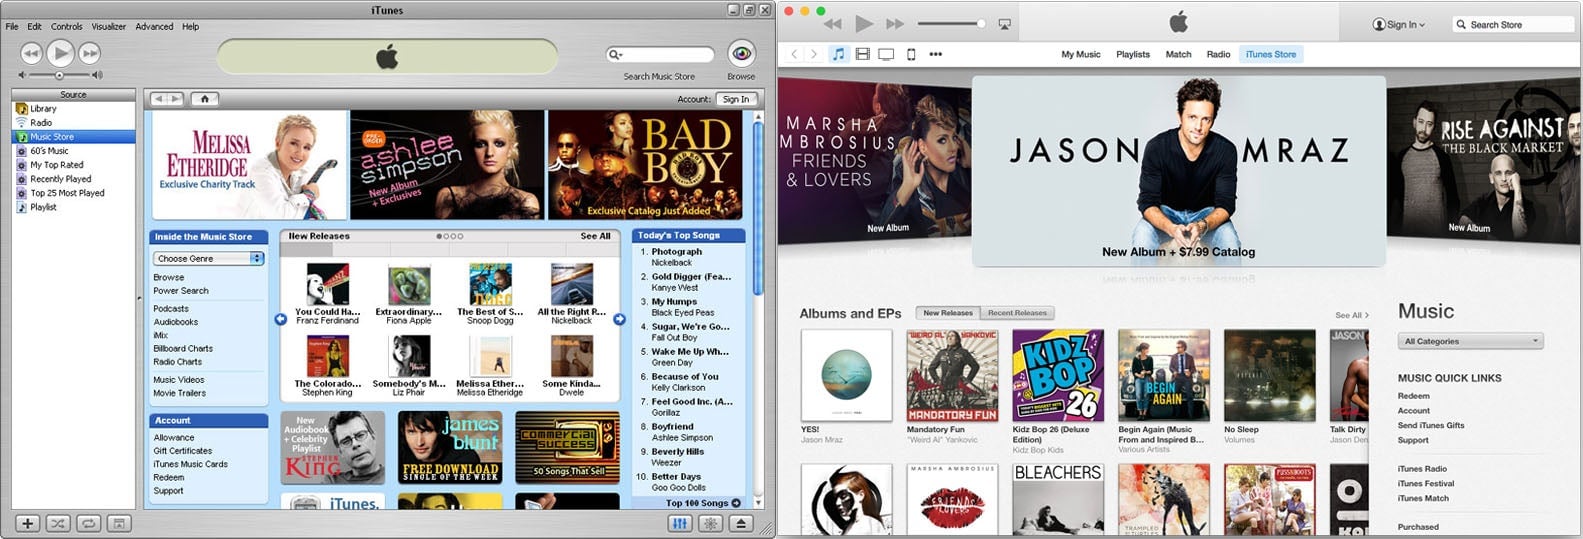Image resolution: width=1583 pixels, height=539 pixels.
Task: Toggle shuffle in the old iTunes window
Action: coord(58,523)
